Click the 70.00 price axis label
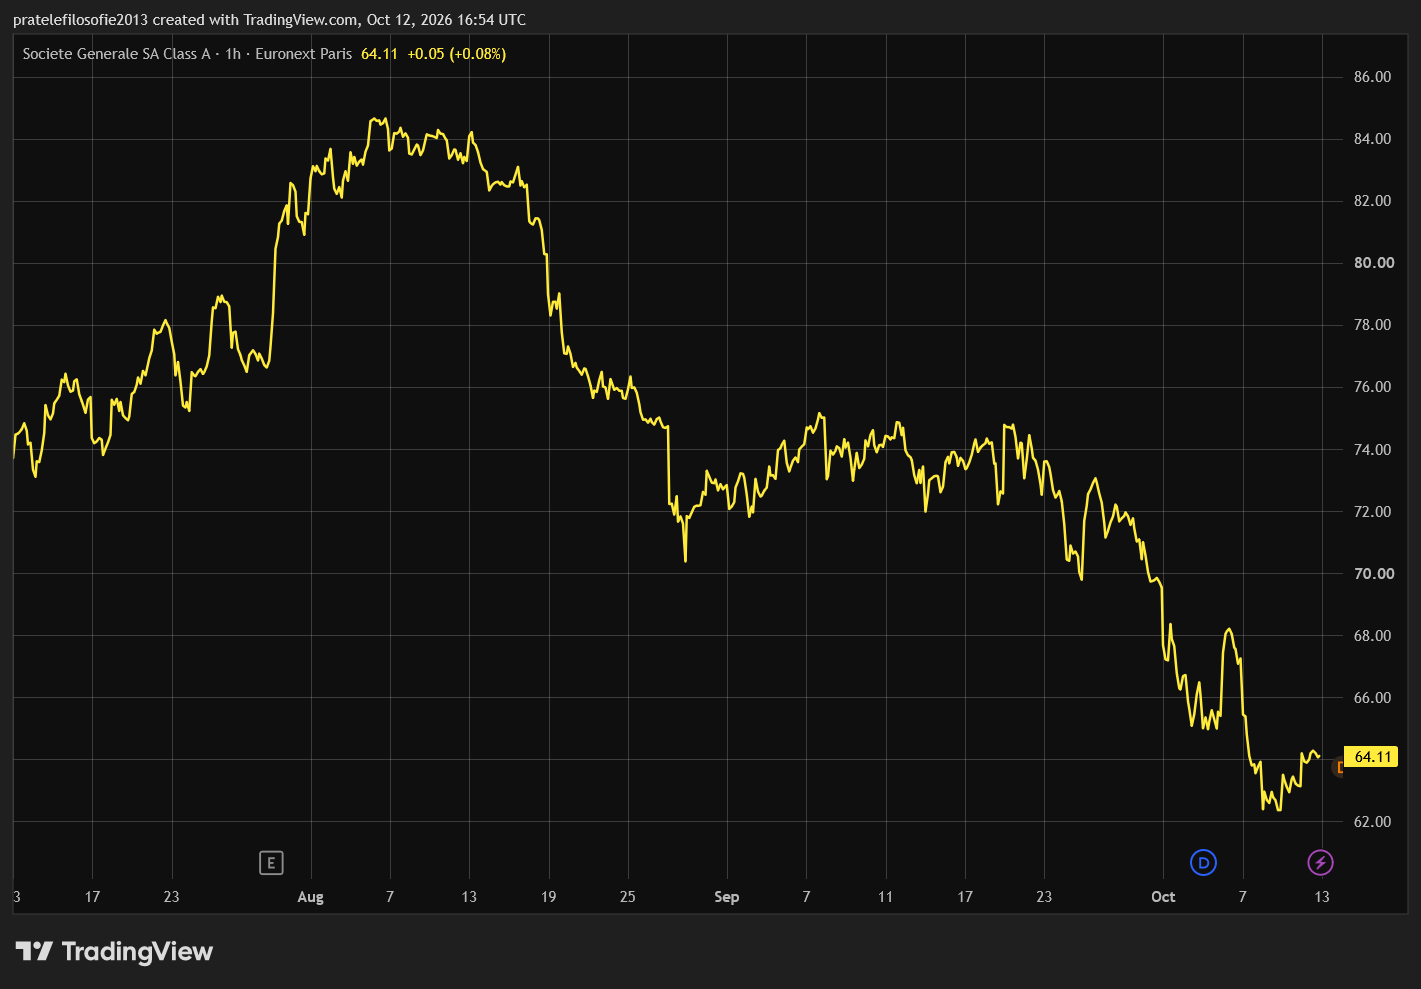The image size is (1421, 989). [x=1374, y=574]
